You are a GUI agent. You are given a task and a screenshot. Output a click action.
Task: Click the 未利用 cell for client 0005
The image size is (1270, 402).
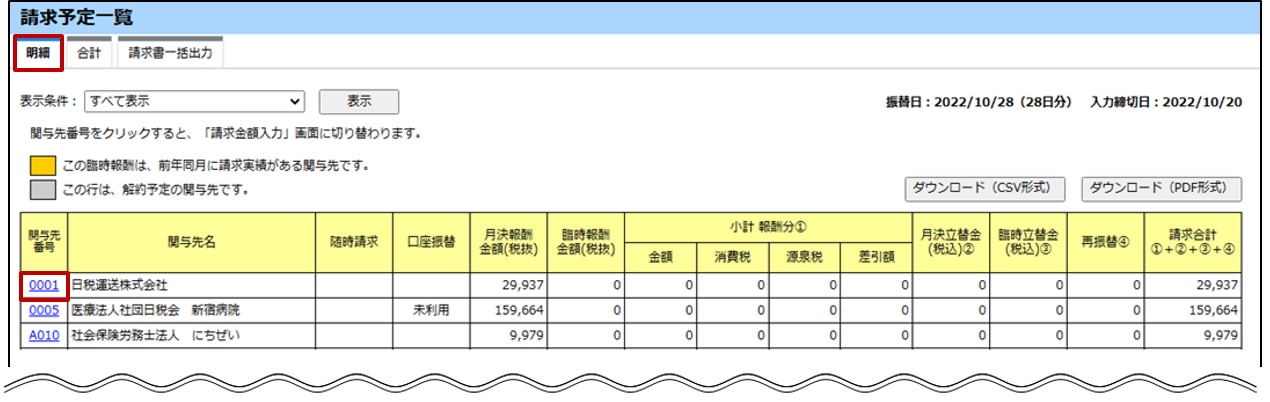coord(432,310)
